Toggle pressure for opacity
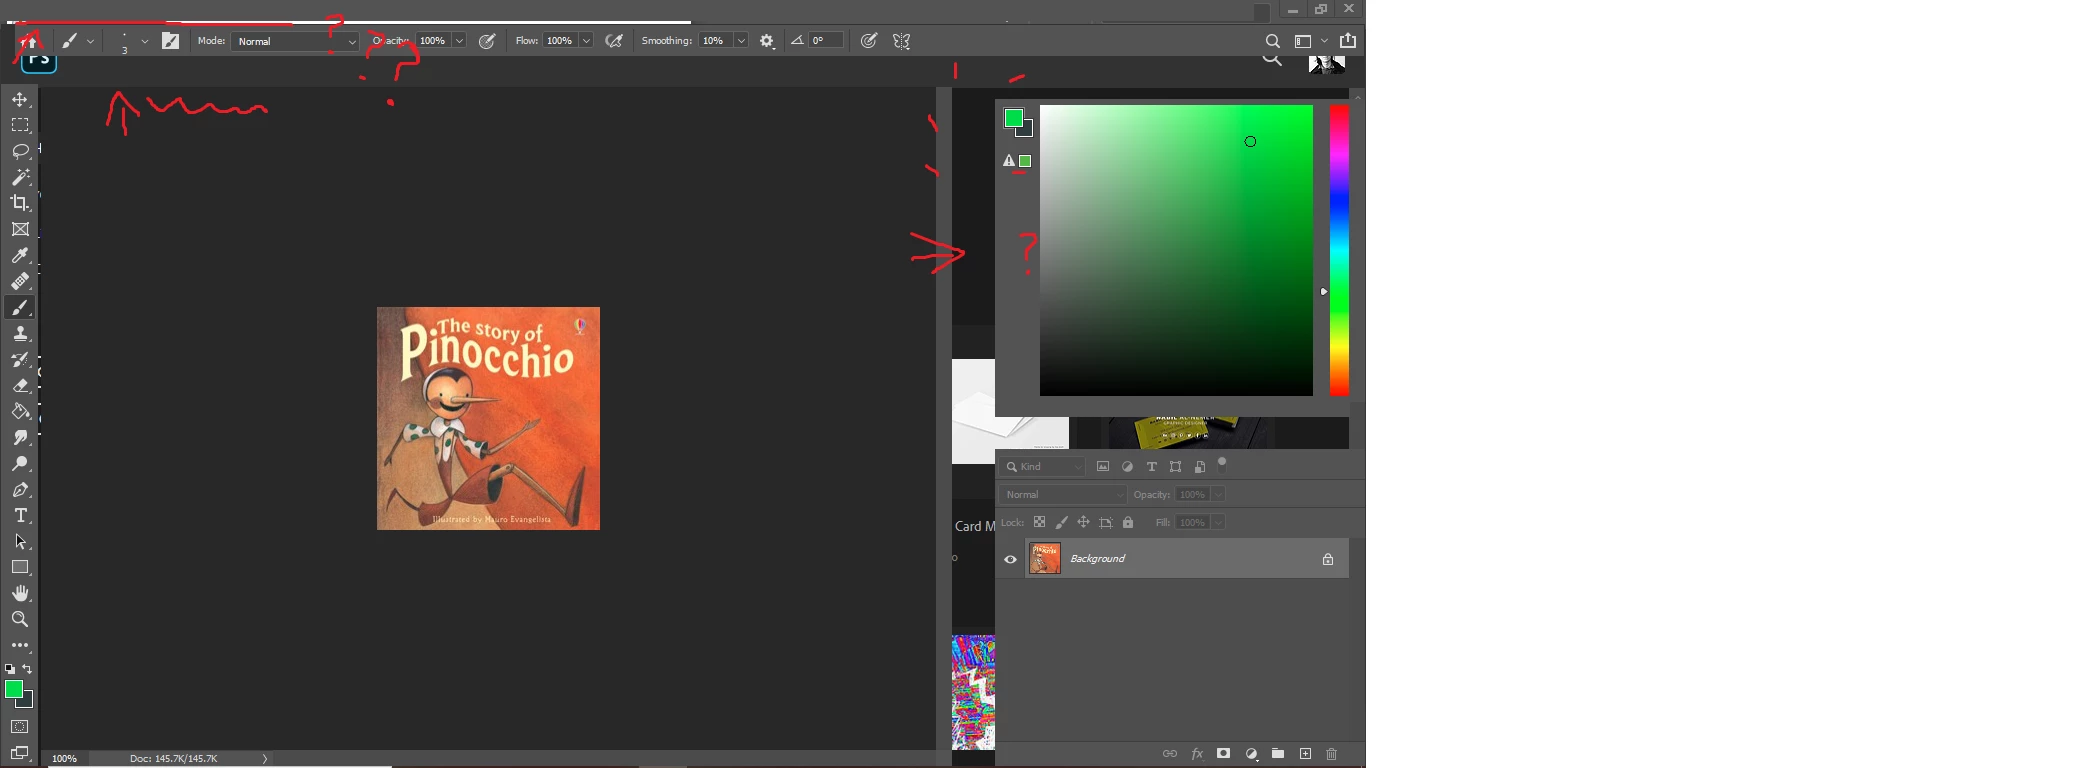The width and height of the screenshot is (2100, 768). tap(487, 41)
